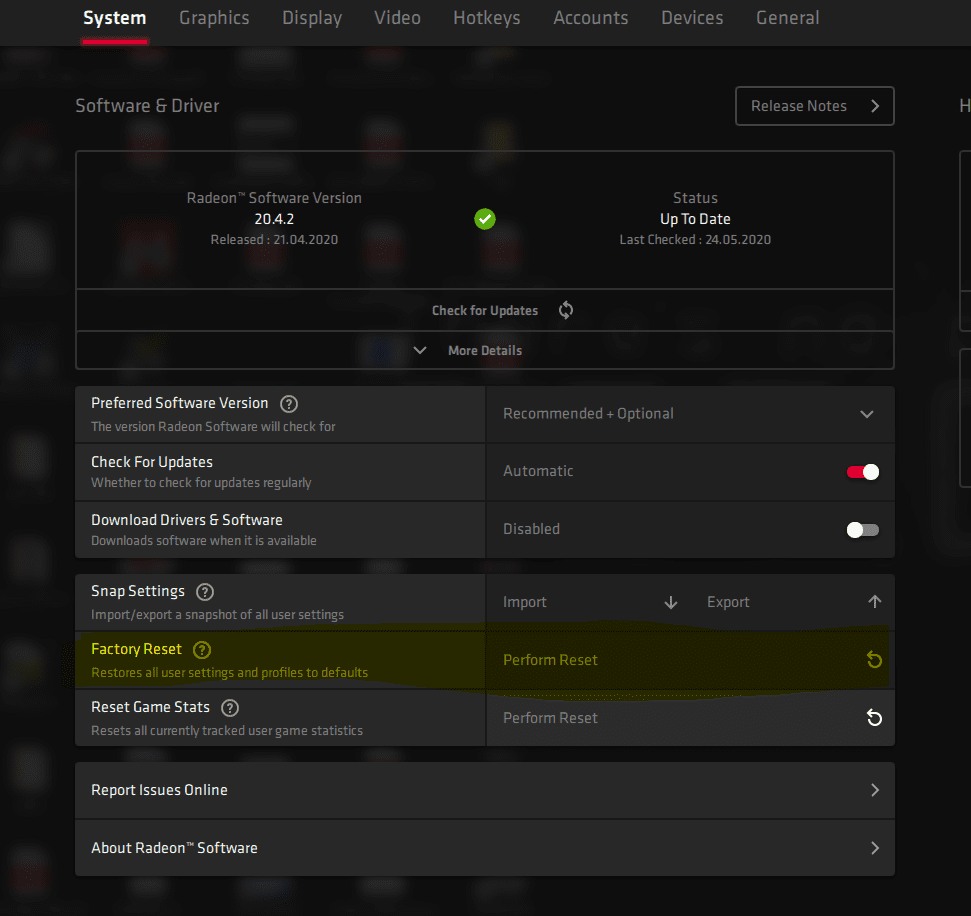
Task: Open the General tab
Action: pos(788,19)
